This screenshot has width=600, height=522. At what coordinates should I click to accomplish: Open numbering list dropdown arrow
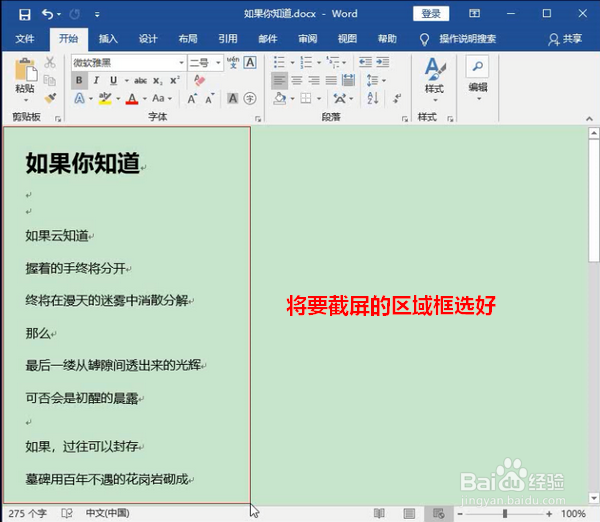tap(318, 62)
